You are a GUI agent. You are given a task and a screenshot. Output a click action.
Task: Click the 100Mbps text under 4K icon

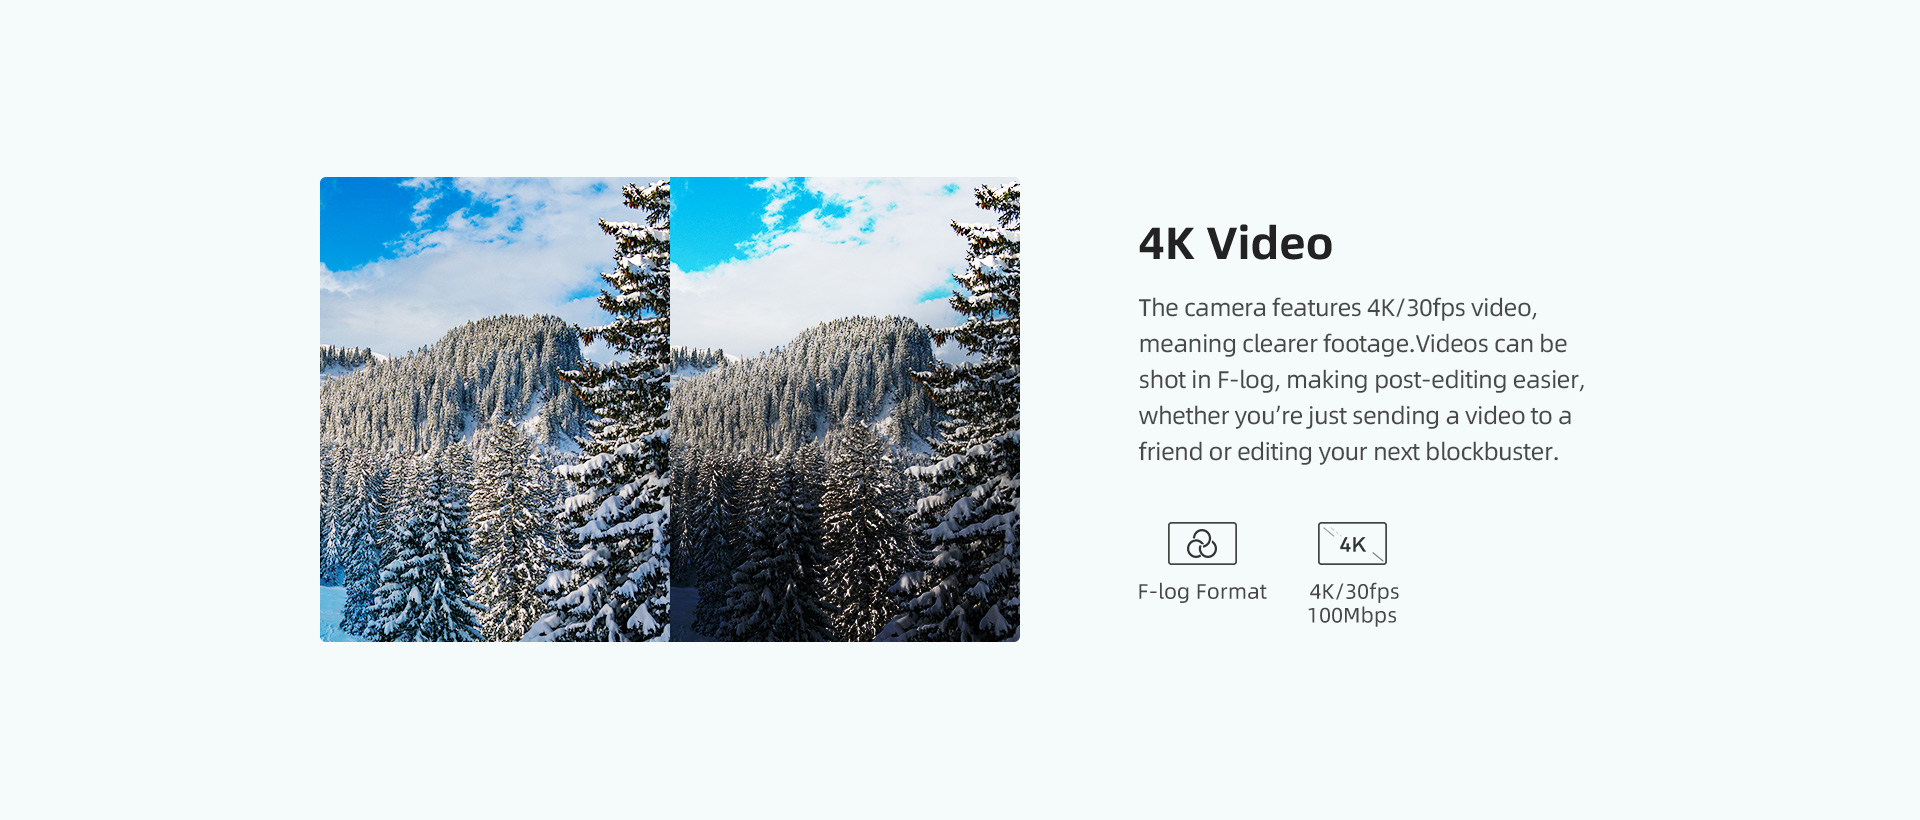1352,616
